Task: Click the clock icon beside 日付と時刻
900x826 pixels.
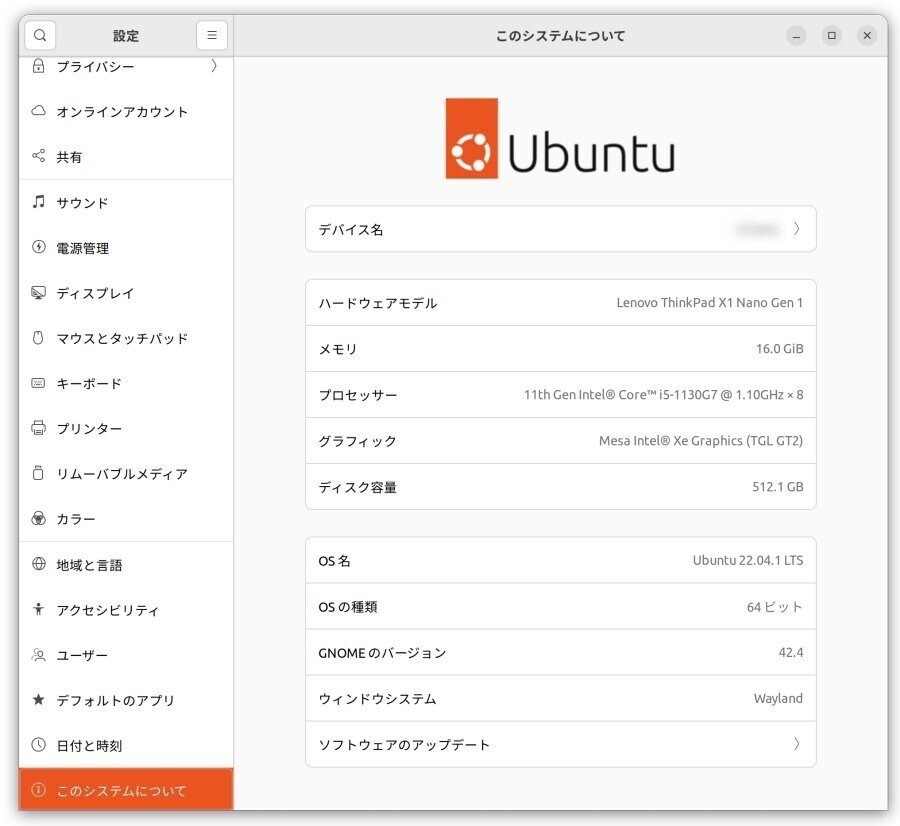Action: (38, 745)
